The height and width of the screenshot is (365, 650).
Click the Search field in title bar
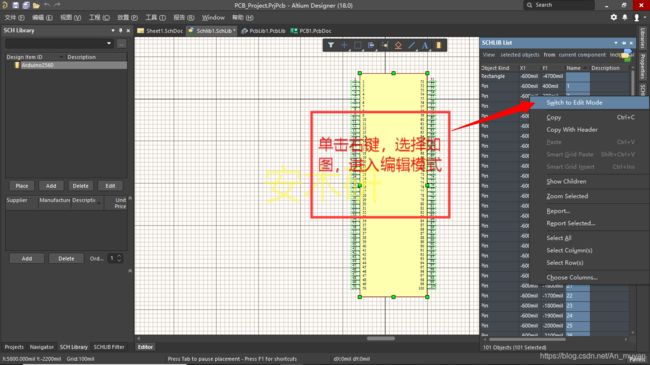[559, 5]
